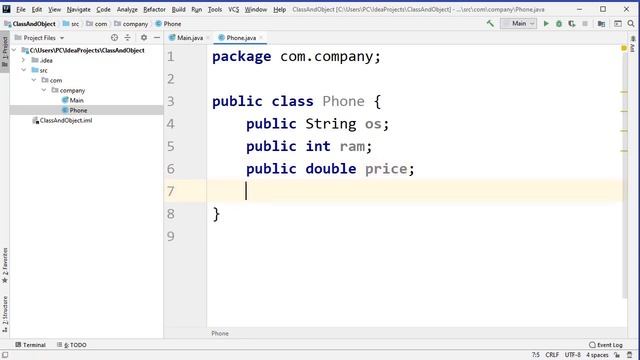Open the Build menu
The image size is (640, 360).
[x=178, y=9]
